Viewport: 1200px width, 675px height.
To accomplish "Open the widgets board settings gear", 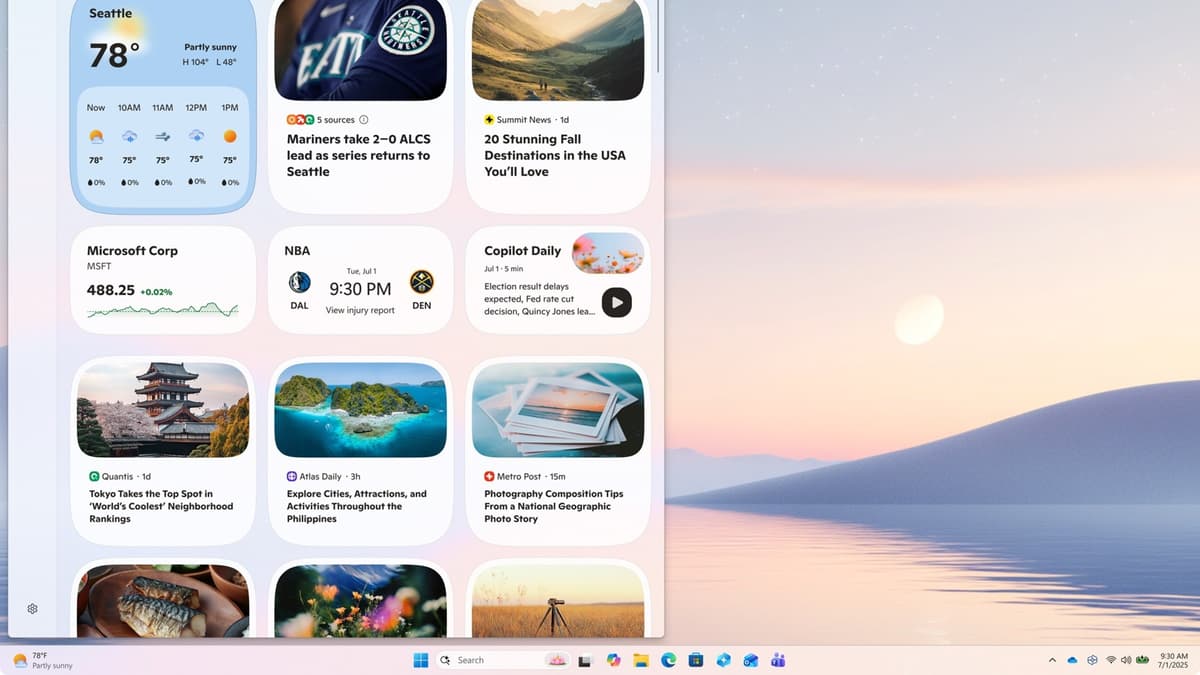I will [x=31, y=608].
